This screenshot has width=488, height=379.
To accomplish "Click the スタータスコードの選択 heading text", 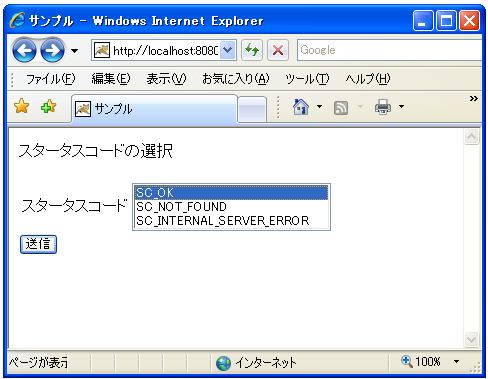I will (x=95, y=151).
